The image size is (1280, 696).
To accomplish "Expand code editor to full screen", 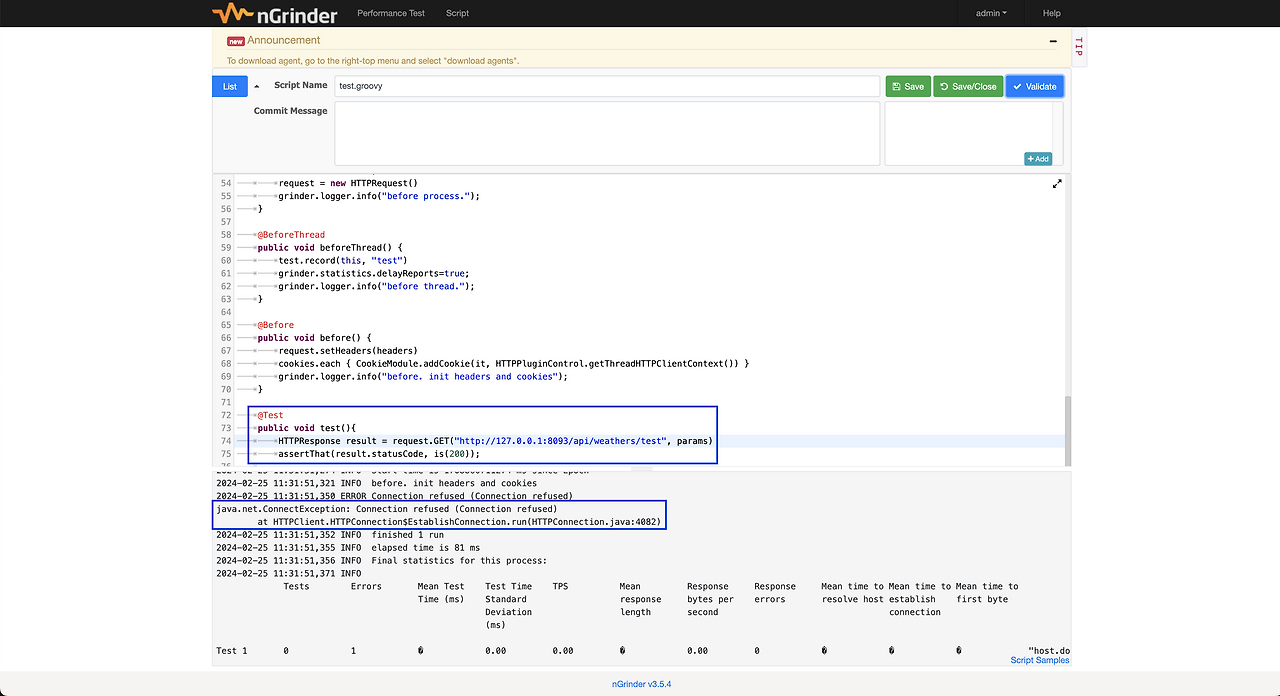I will click(x=1057, y=184).
